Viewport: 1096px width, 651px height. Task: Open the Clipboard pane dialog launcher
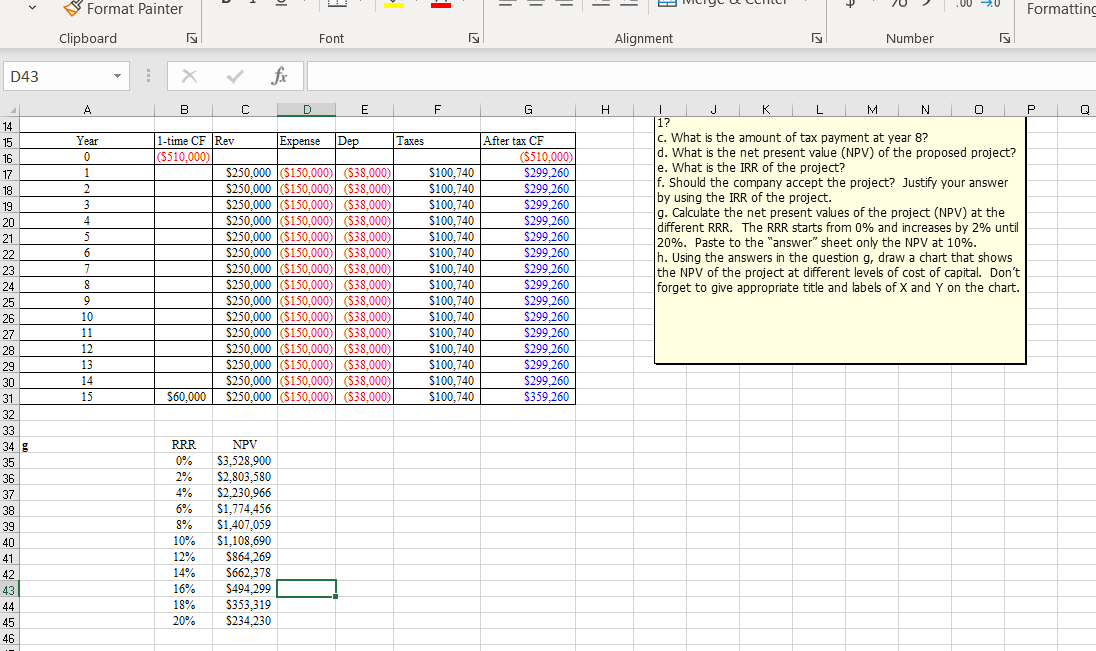click(192, 38)
